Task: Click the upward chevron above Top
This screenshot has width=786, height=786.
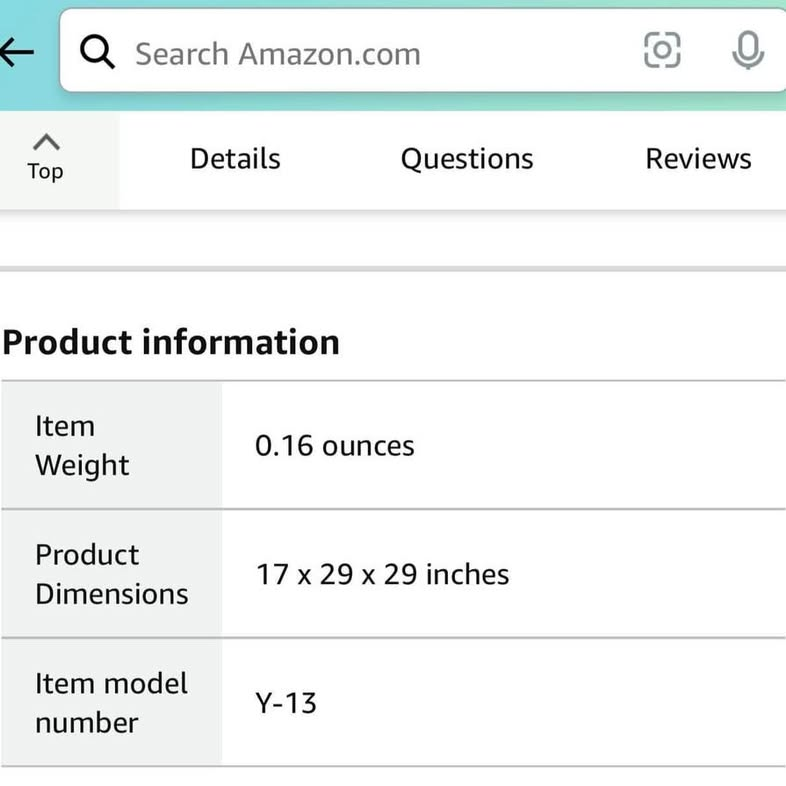Action: tap(46, 142)
